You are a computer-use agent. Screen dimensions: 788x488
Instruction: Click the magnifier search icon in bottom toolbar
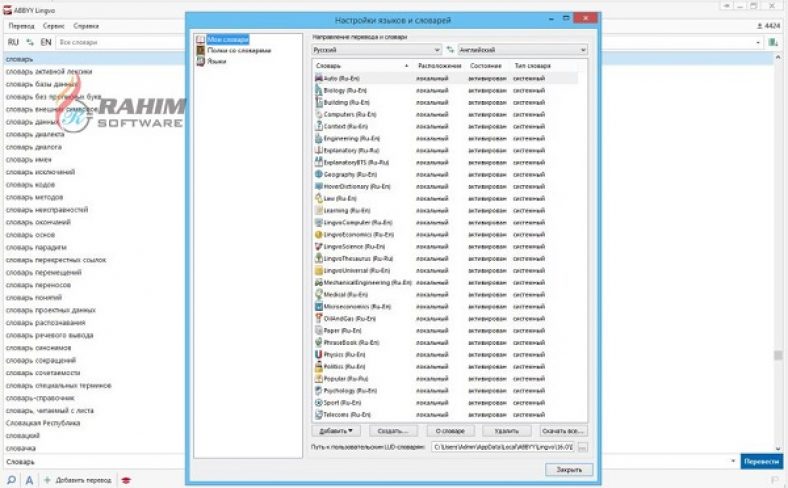(11, 480)
